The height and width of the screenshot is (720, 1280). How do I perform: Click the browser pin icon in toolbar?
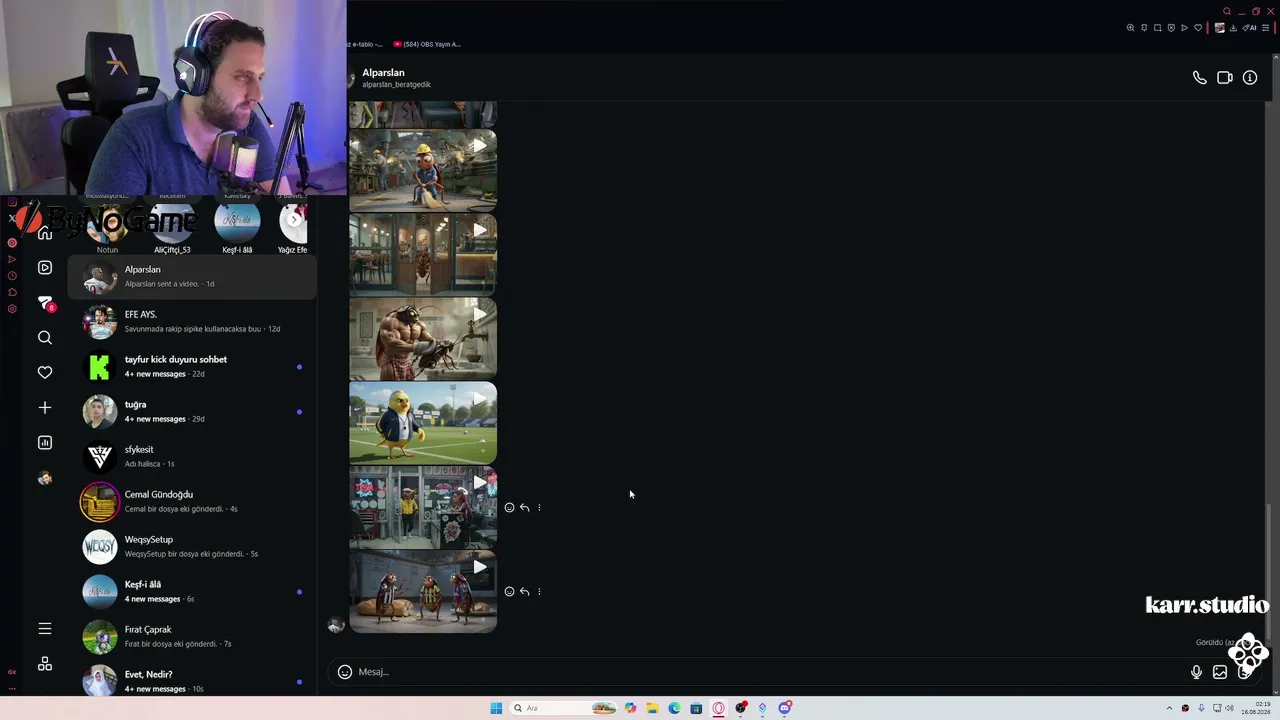[1144, 28]
